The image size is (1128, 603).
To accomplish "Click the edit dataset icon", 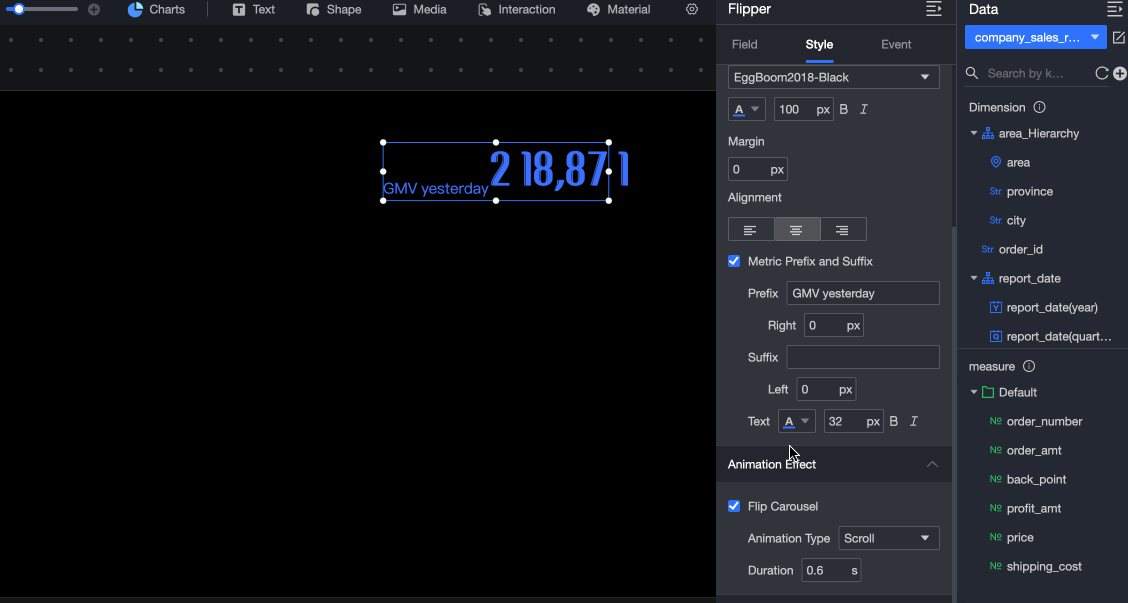I will coord(1119,37).
